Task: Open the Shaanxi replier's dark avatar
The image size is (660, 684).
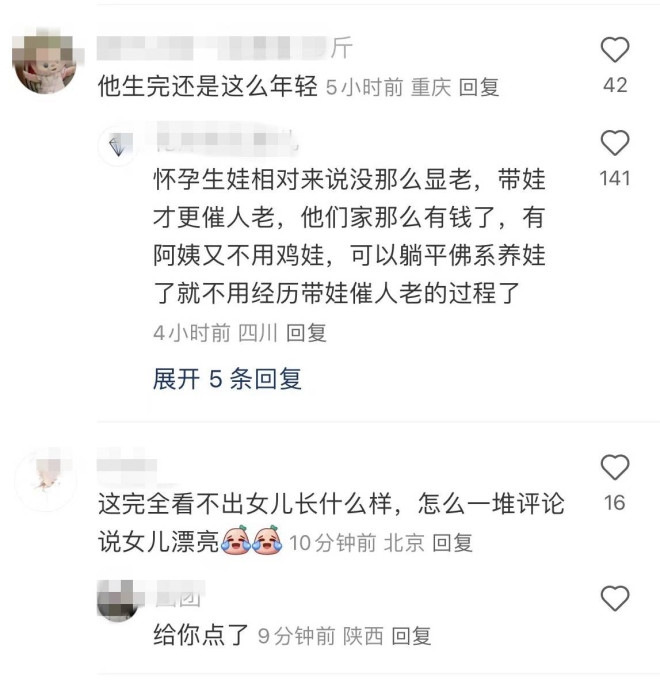Action: (118, 600)
